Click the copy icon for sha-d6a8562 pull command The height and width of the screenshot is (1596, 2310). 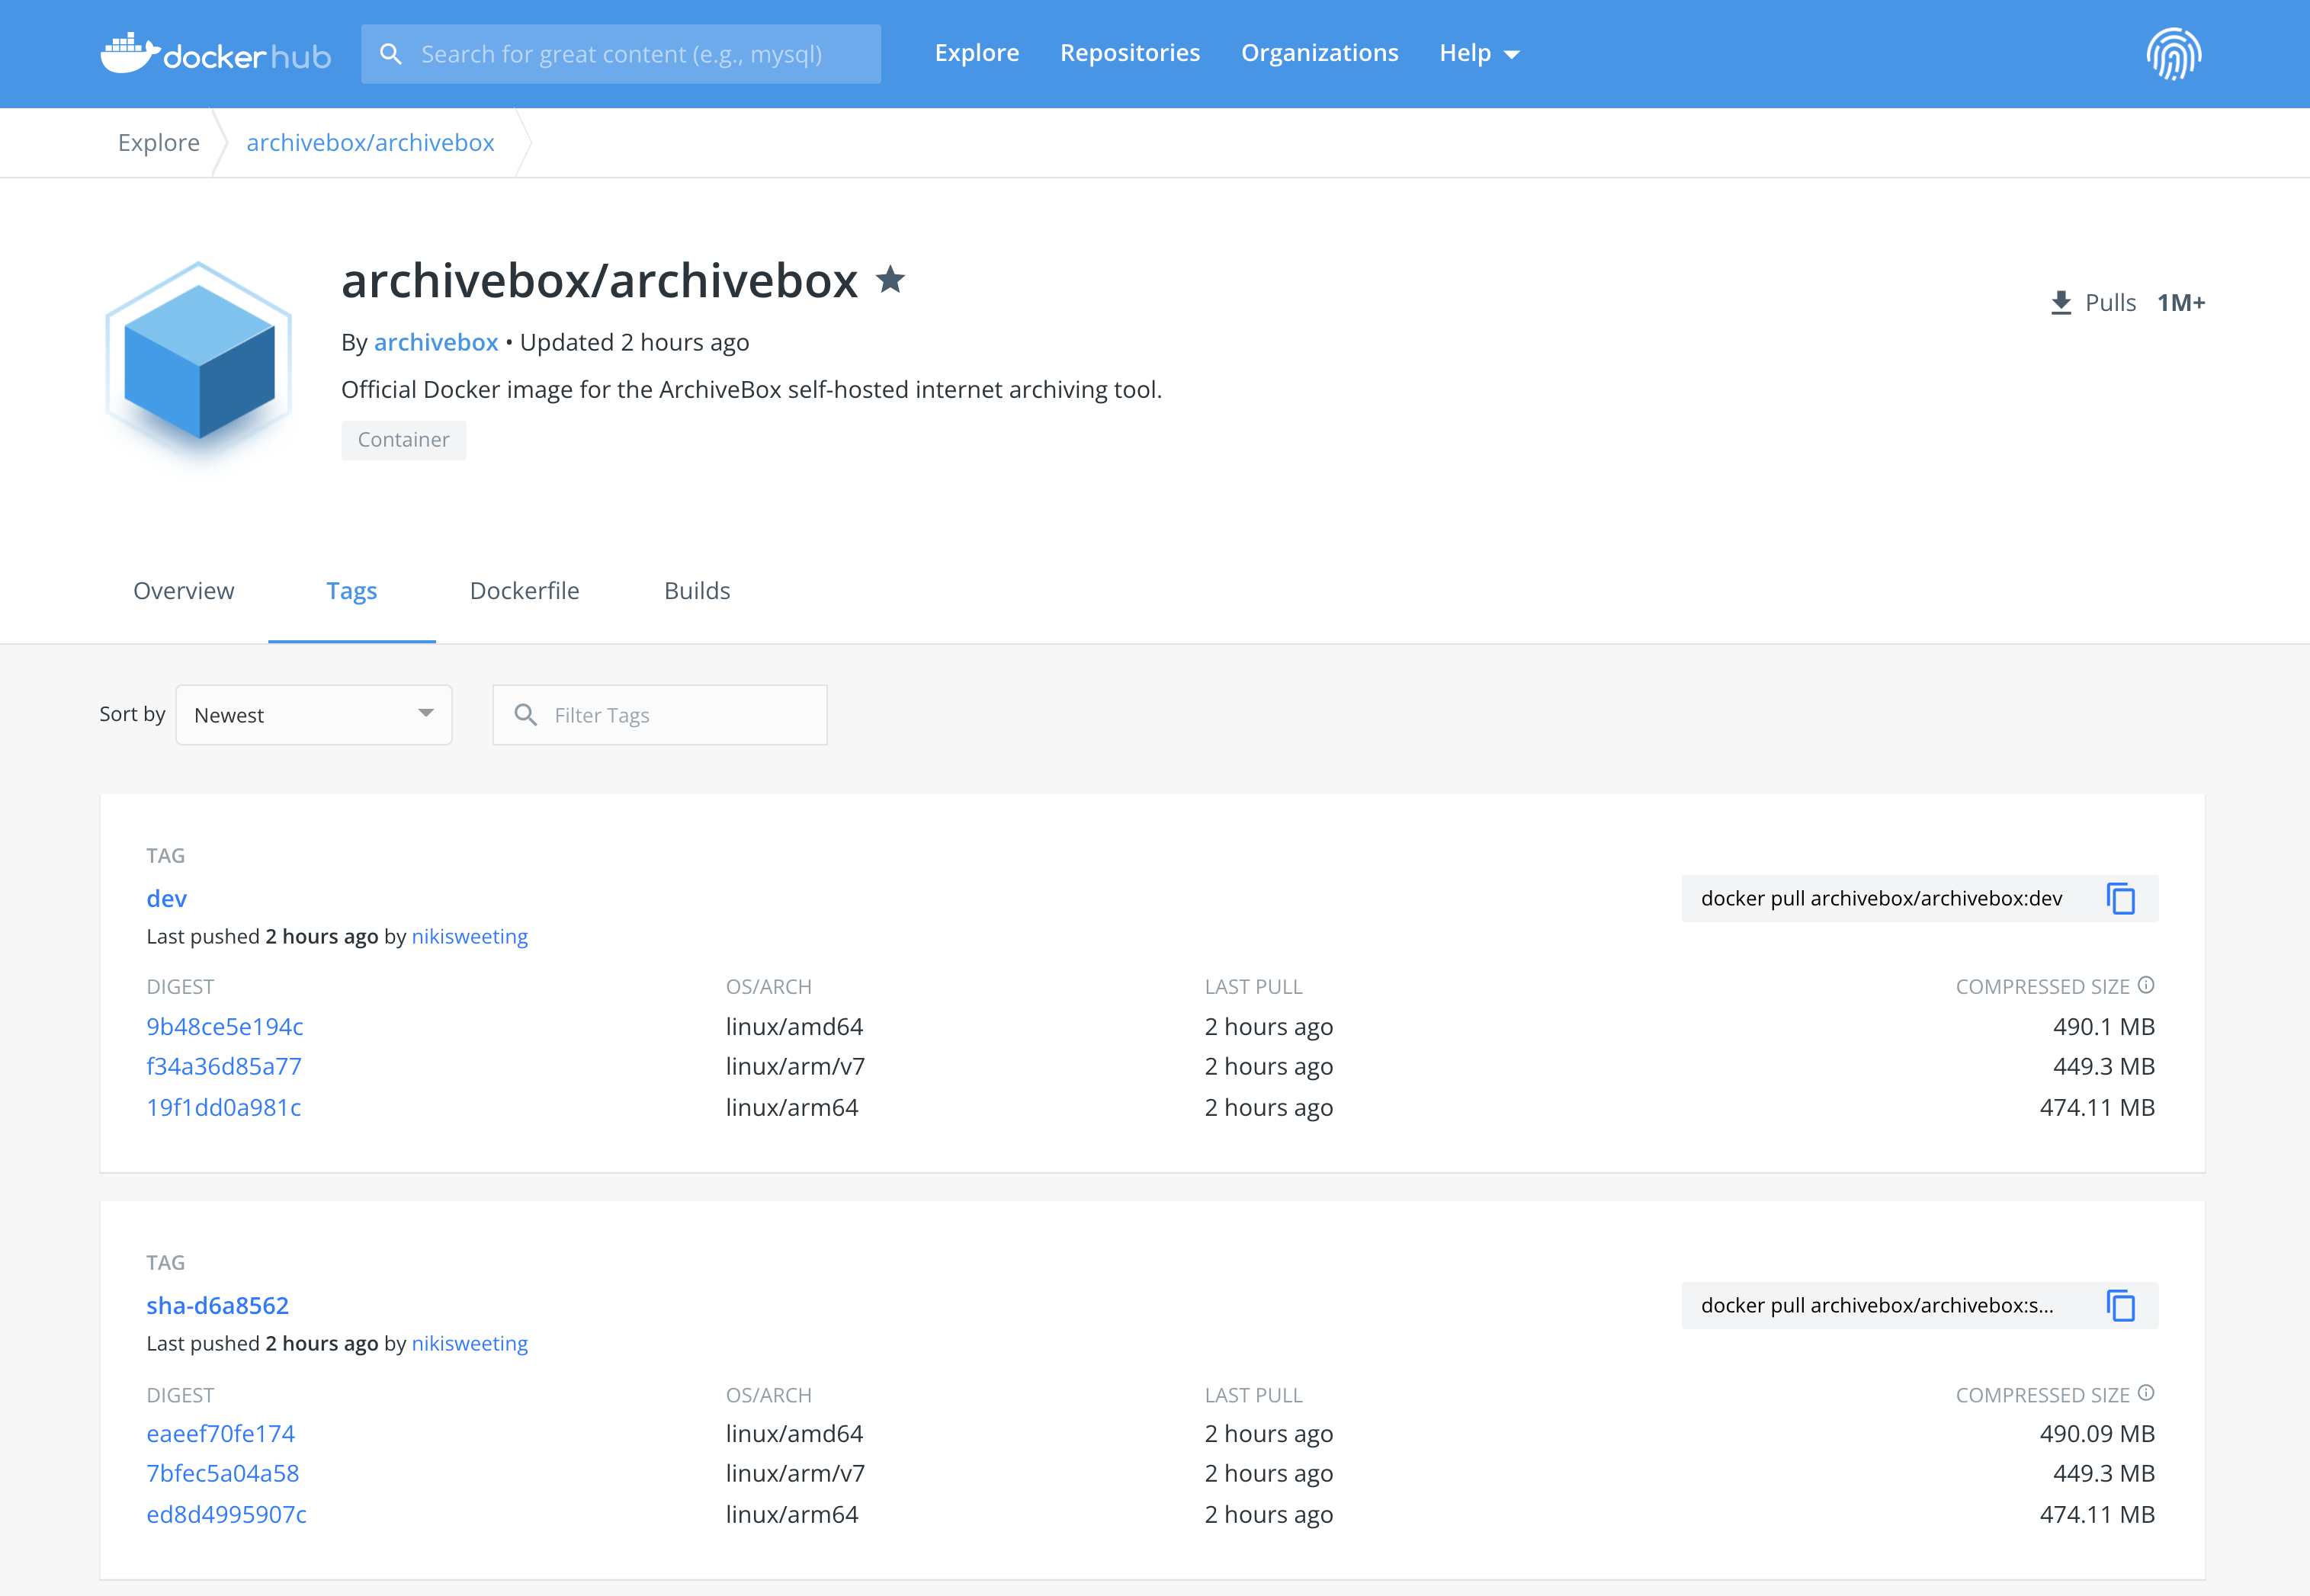pyautogui.click(x=2122, y=1305)
